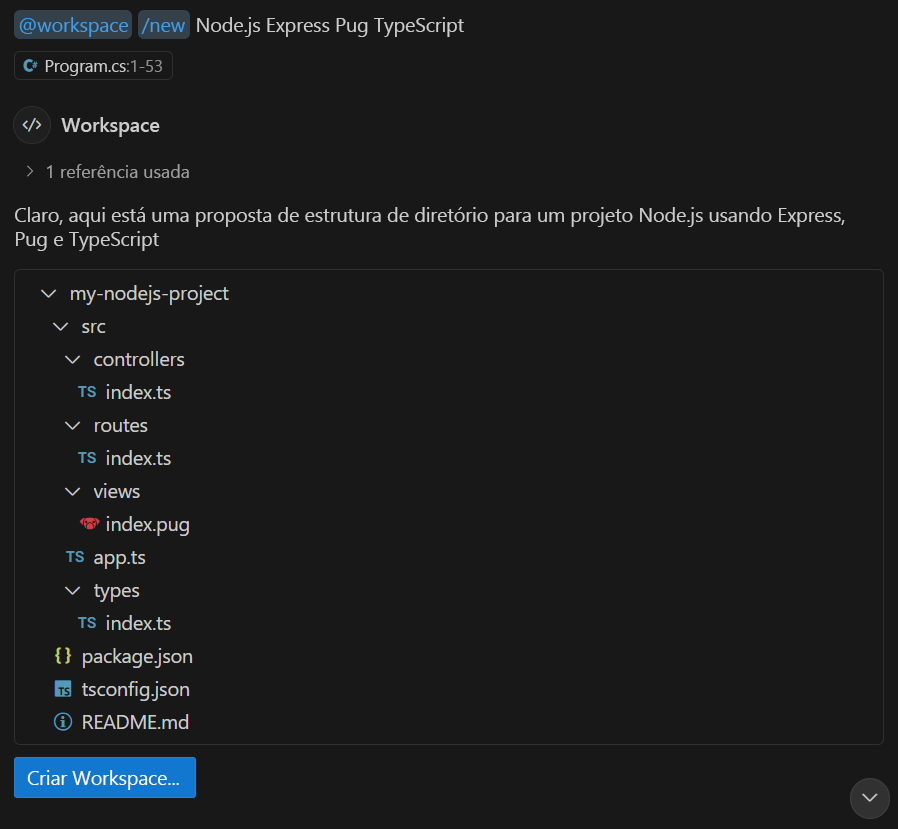Click the TS icon under the types folder

tap(86, 623)
